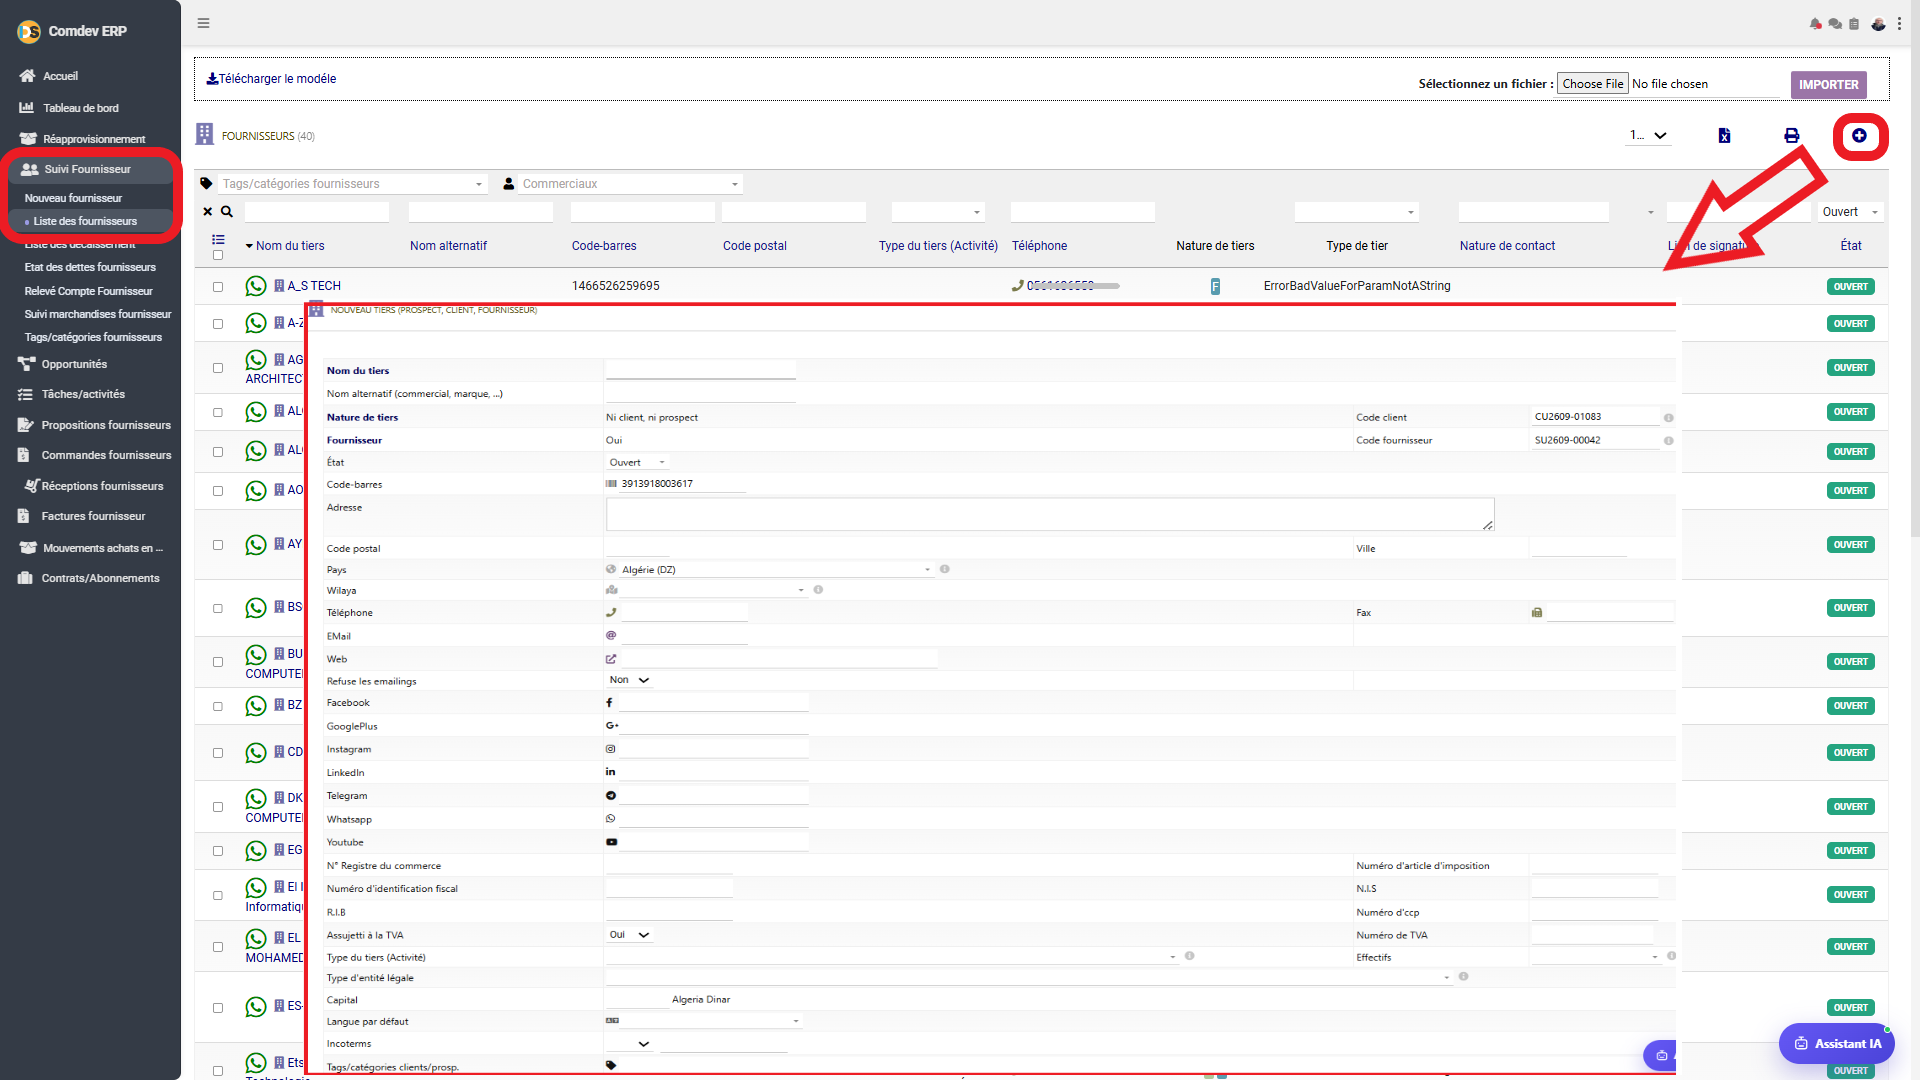Click the Code-barres filter field

(642, 212)
